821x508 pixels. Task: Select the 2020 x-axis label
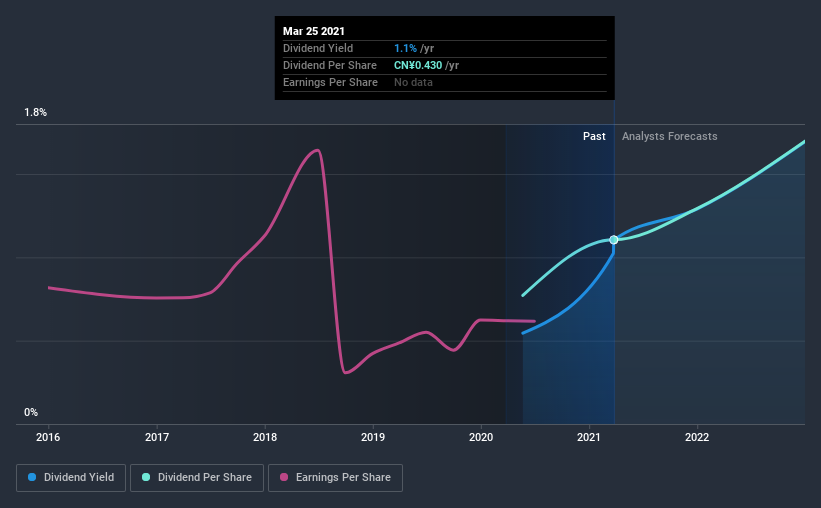pos(481,437)
